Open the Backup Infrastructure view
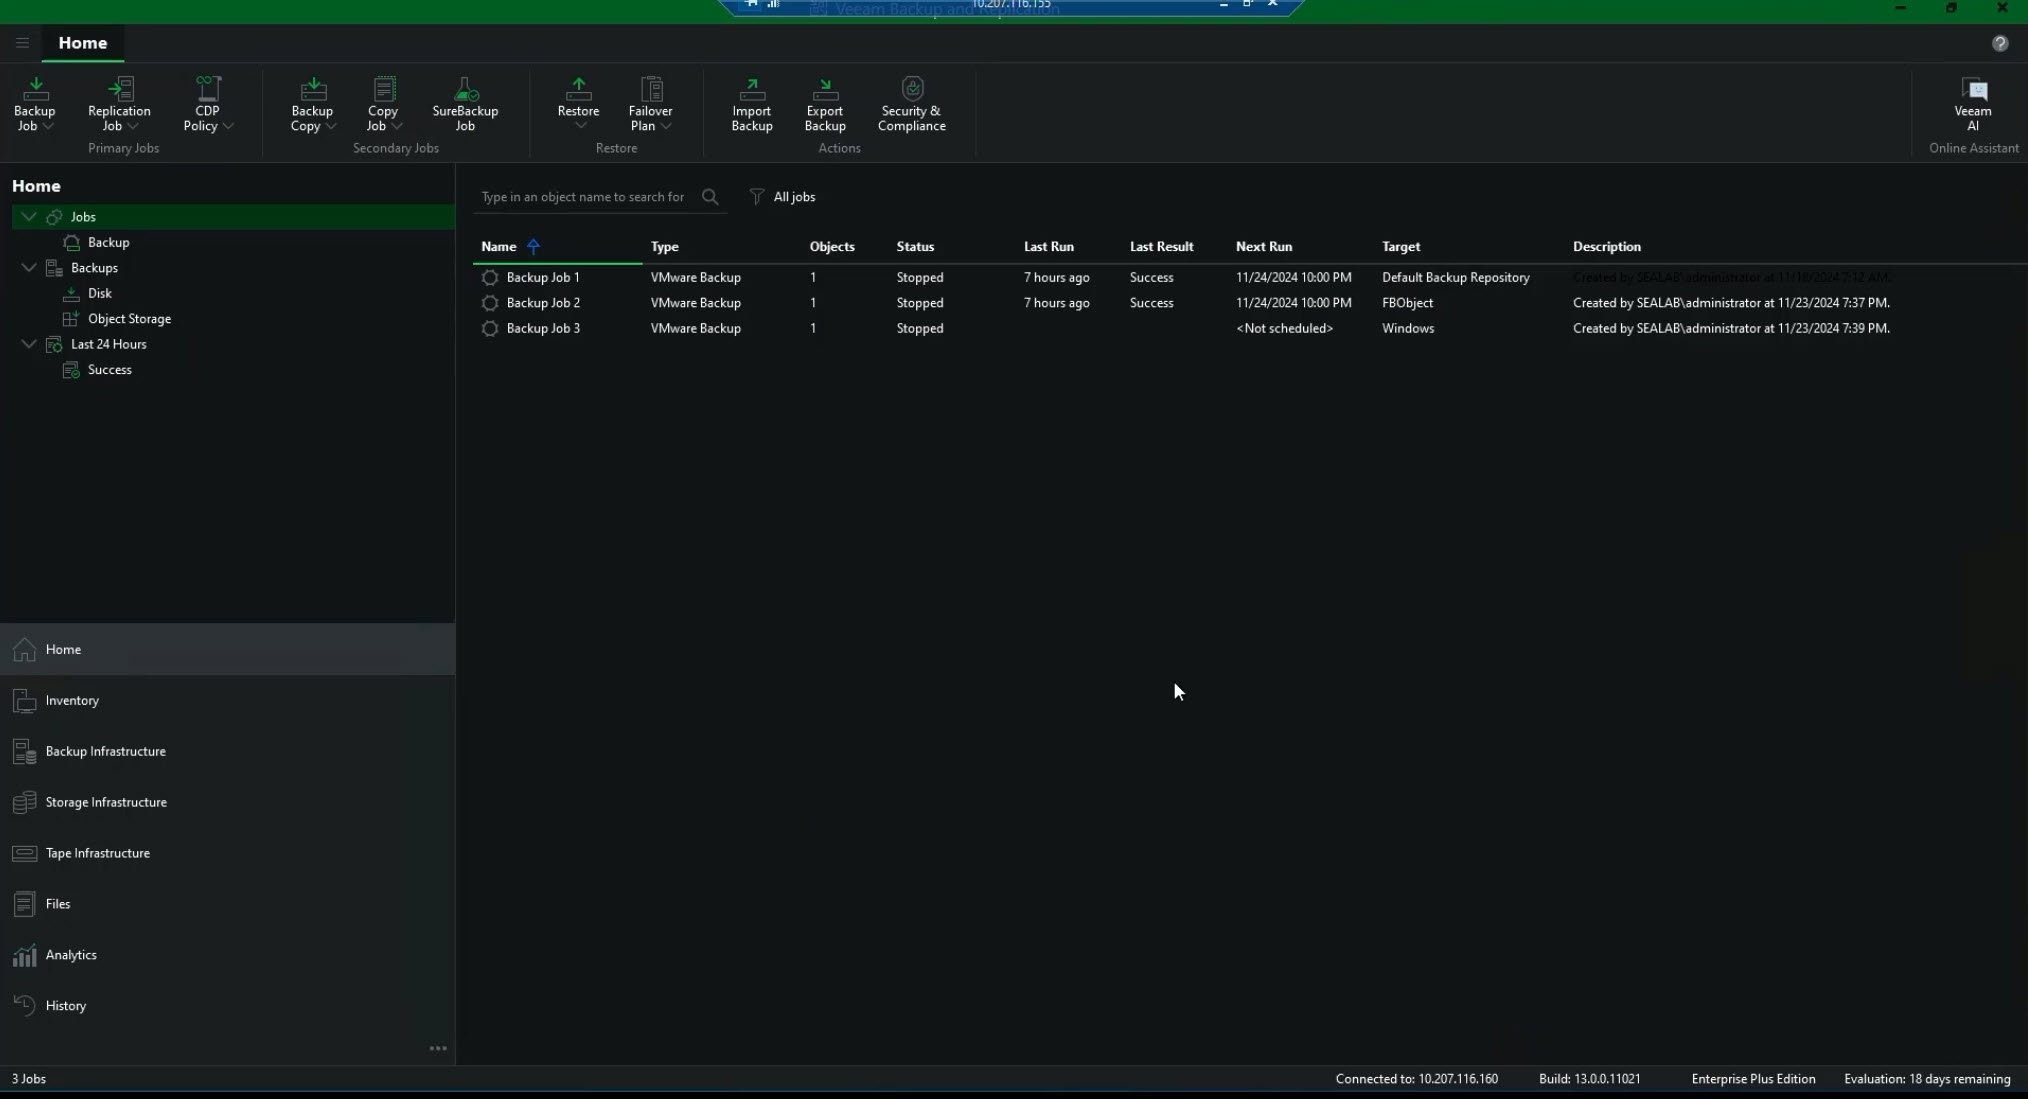This screenshot has height=1099, width=2028. [x=227, y=751]
